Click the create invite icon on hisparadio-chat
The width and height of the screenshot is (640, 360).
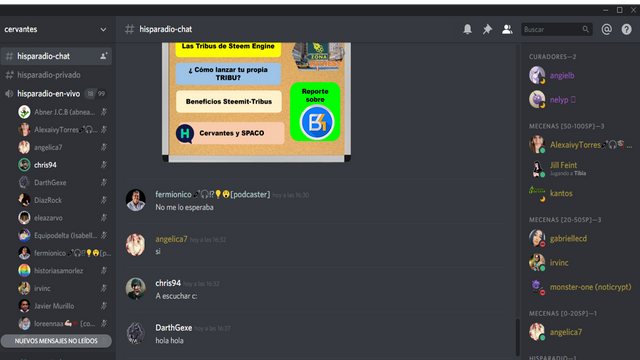[104, 56]
